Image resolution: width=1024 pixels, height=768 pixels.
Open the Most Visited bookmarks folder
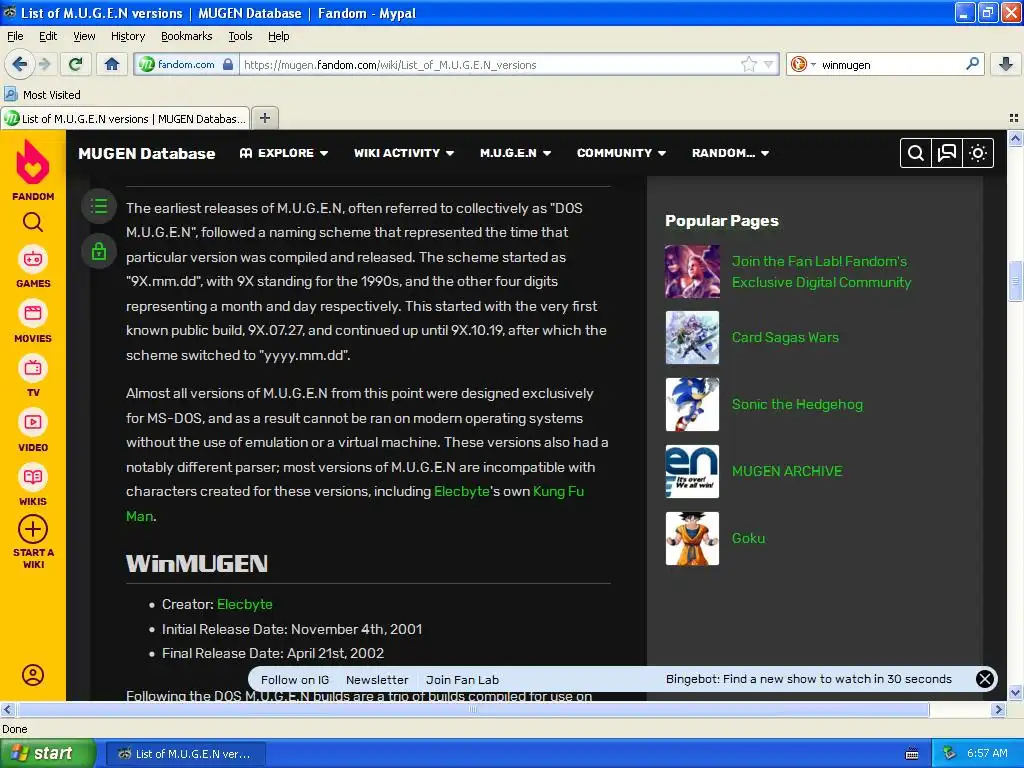coord(42,95)
